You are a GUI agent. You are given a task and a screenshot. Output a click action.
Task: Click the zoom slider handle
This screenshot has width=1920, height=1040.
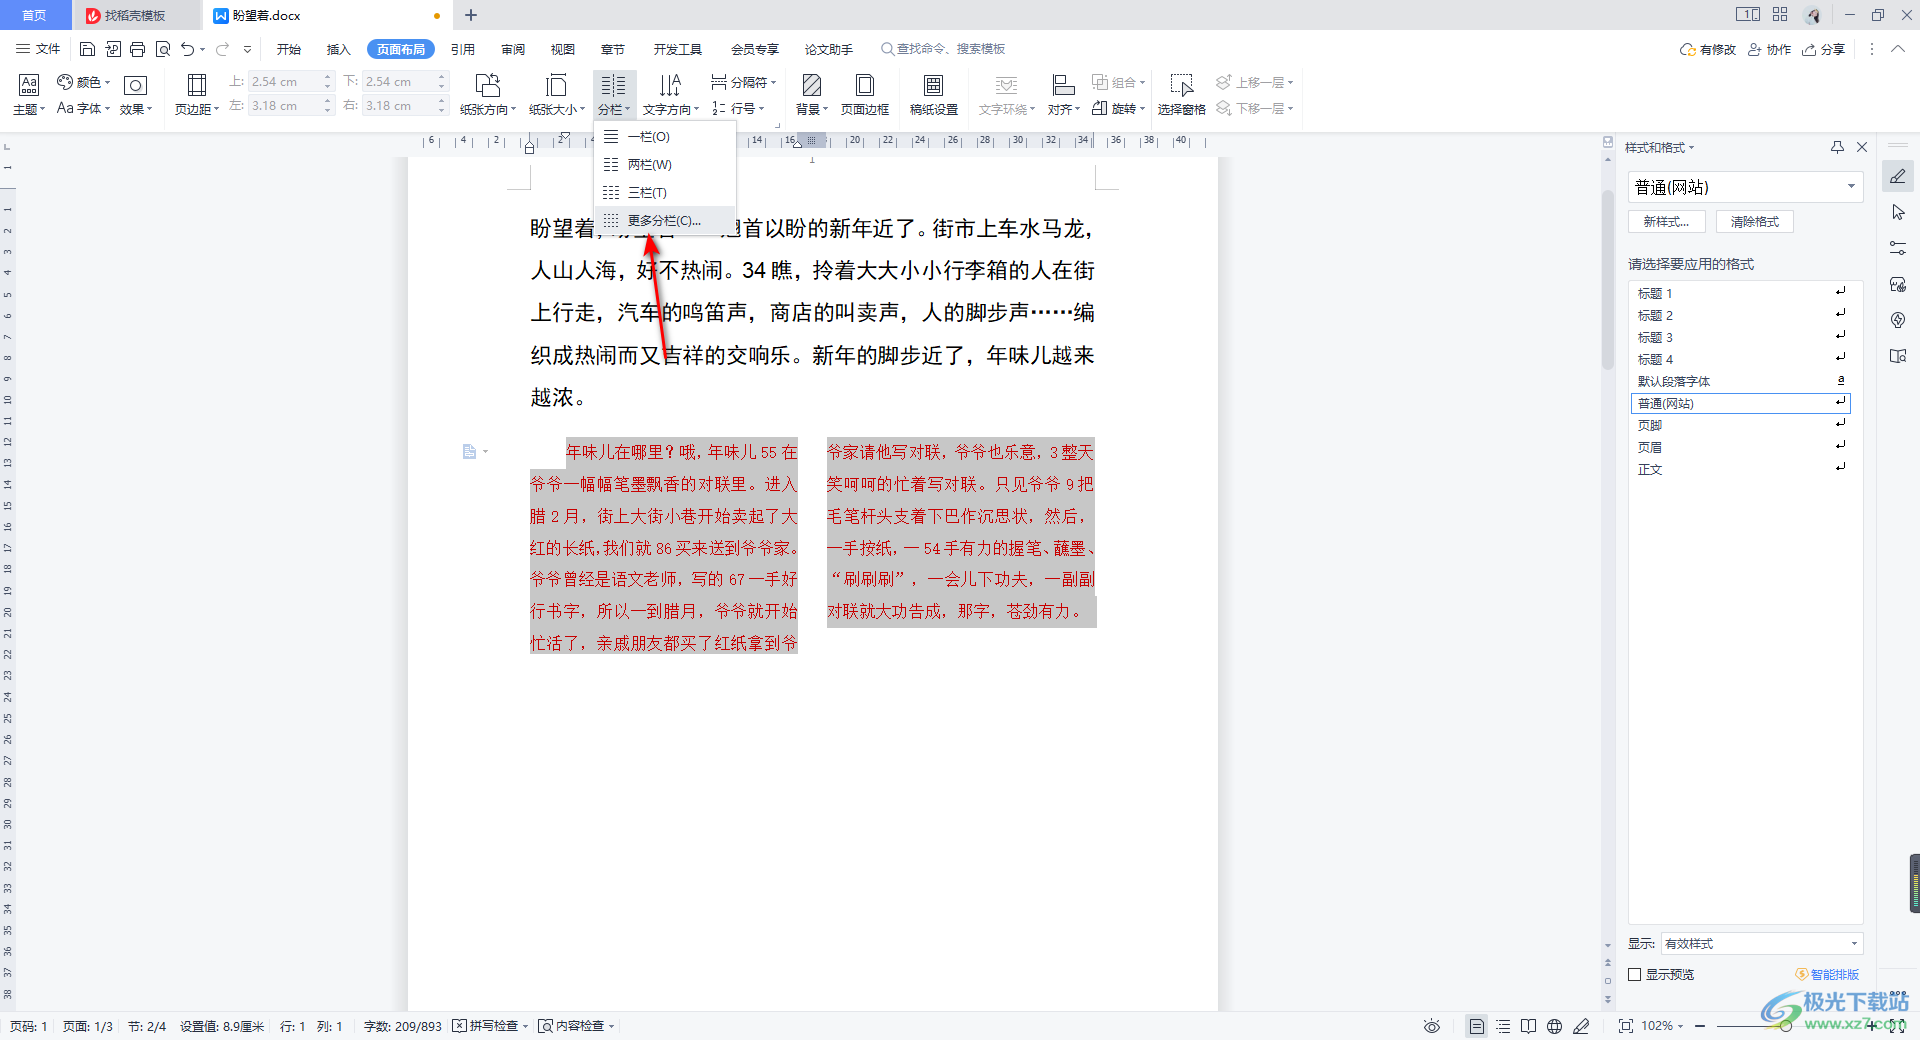tap(1785, 1026)
